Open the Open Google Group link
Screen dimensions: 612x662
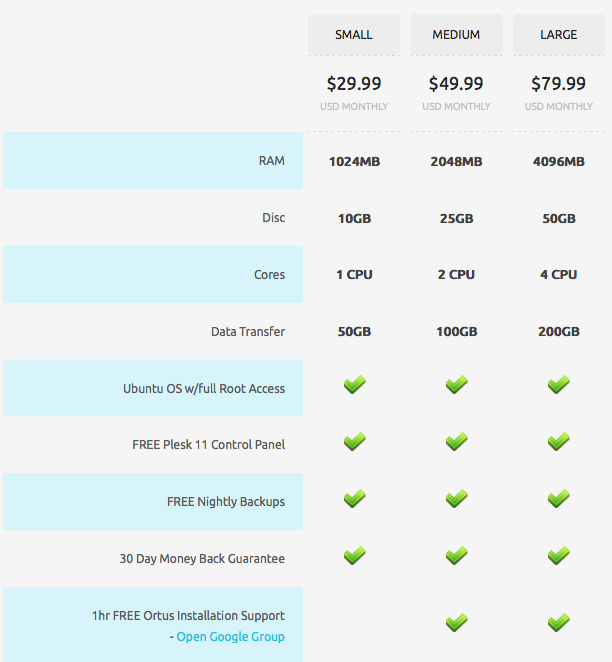pyautogui.click(x=230, y=637)
